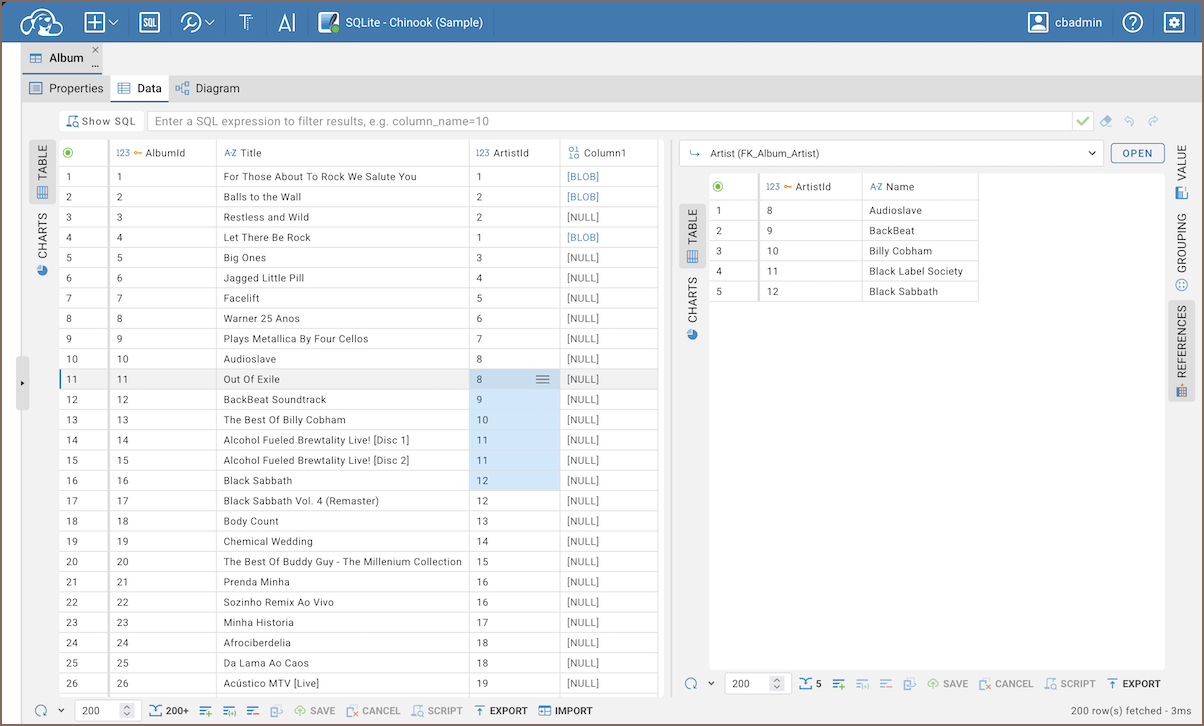1204x726 pixels.
Task: Open the cbadmin user menu
Action: pyautogui.click(x=1065, y=22)
